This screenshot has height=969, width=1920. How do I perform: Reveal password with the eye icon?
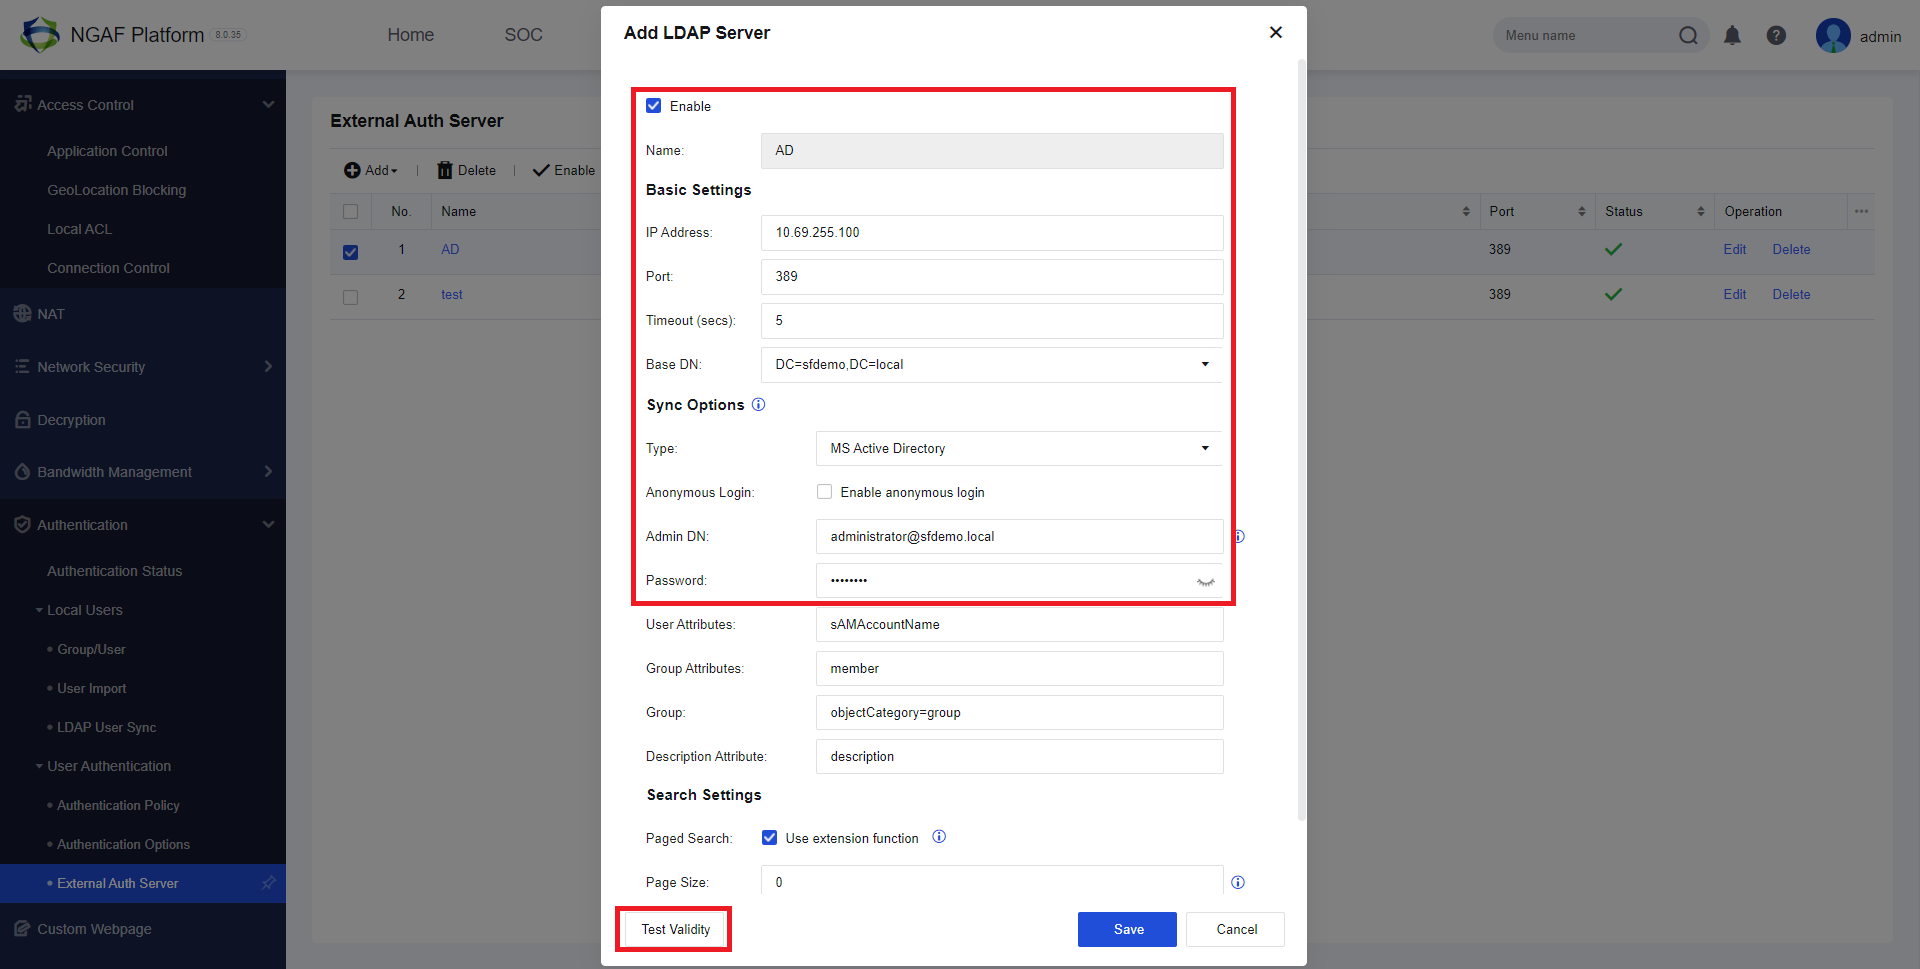tap(1205, 581)
